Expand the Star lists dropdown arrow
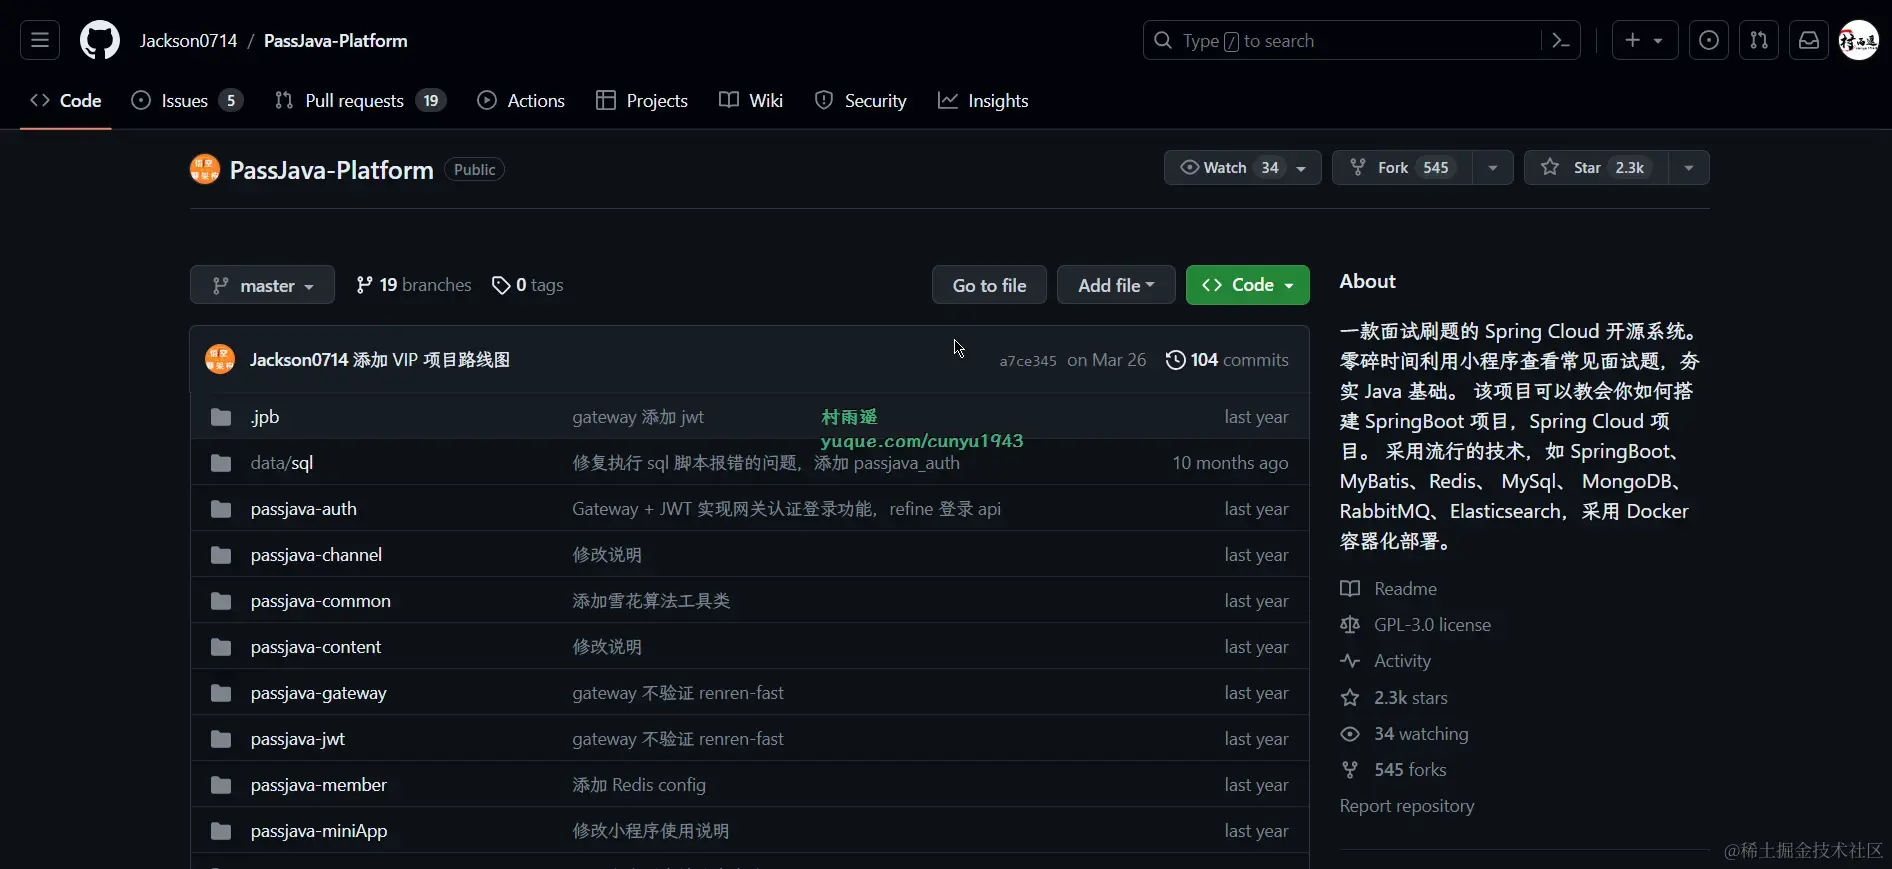Image resolution: width=1892 pixels, height=869 pixels. [x=1689, y=168]
